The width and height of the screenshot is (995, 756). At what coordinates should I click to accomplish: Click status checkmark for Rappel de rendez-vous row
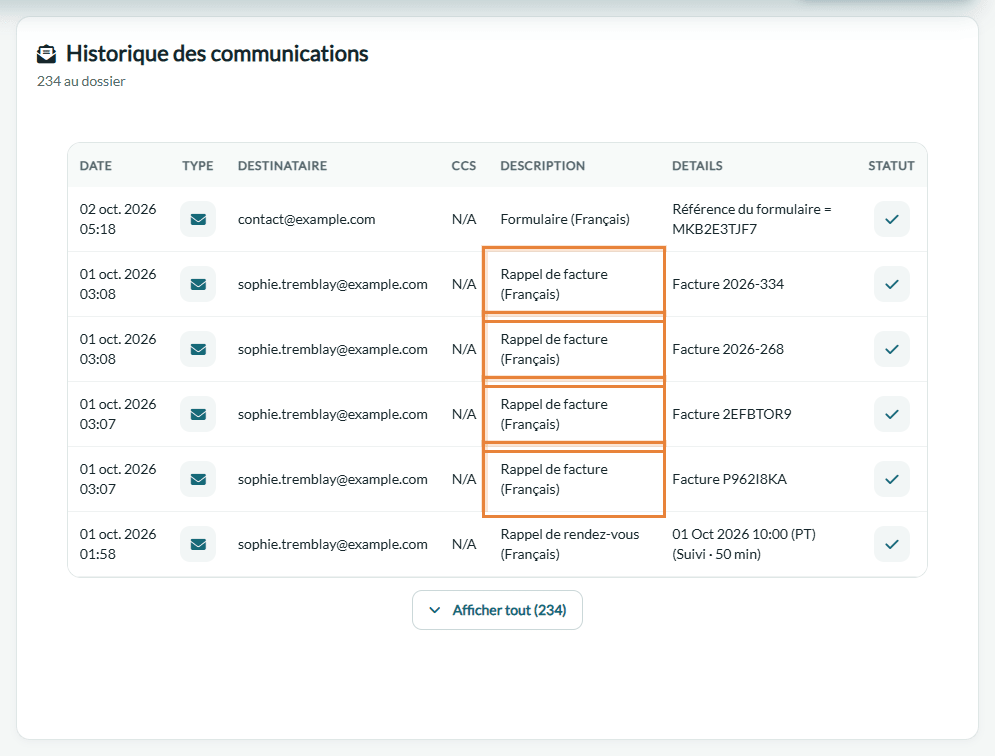pyautogui.click(x=892, y=544)
